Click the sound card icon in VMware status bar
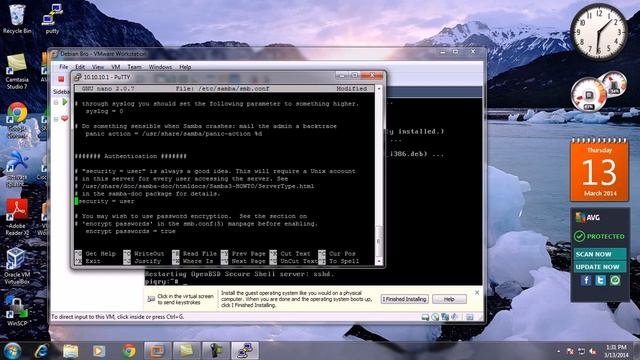Viewport: 640px width, 360px height. (454, 317)
